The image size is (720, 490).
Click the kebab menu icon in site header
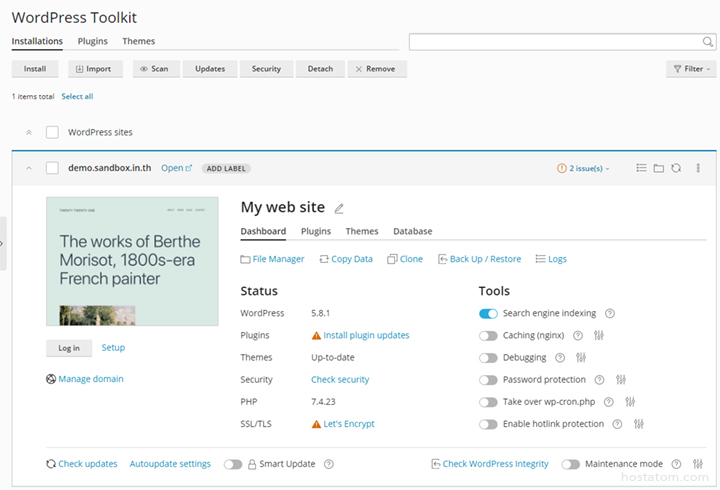[x=698, y=168]
